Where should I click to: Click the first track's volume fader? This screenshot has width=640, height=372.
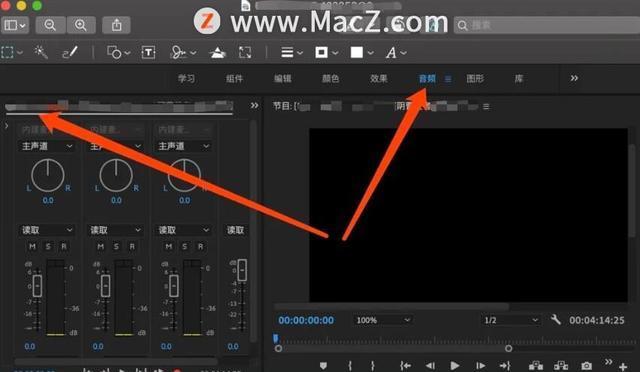tap(37, 286)
